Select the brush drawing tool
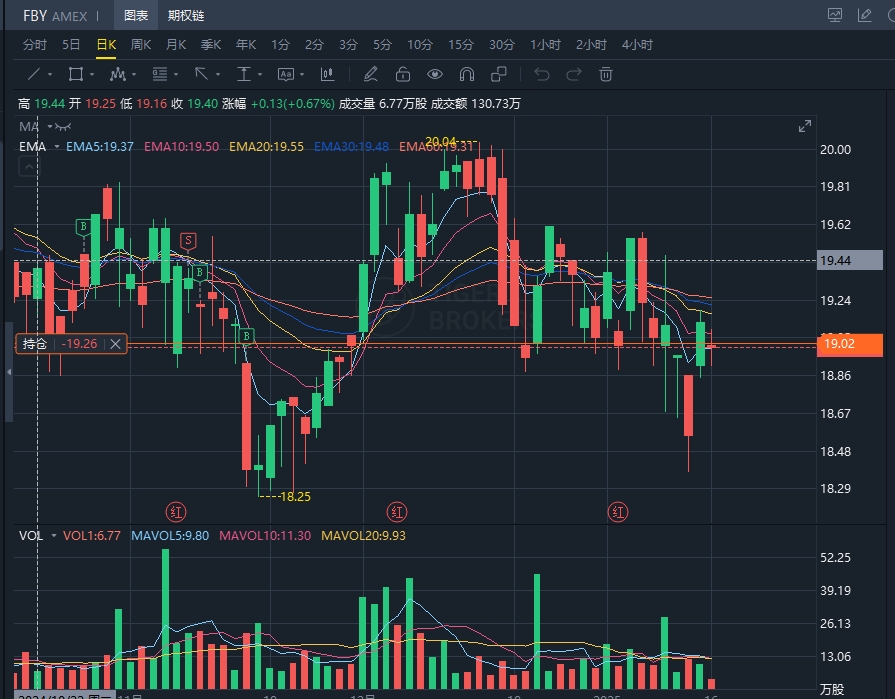This screenshot has width=895, height=699. (370, 74)
